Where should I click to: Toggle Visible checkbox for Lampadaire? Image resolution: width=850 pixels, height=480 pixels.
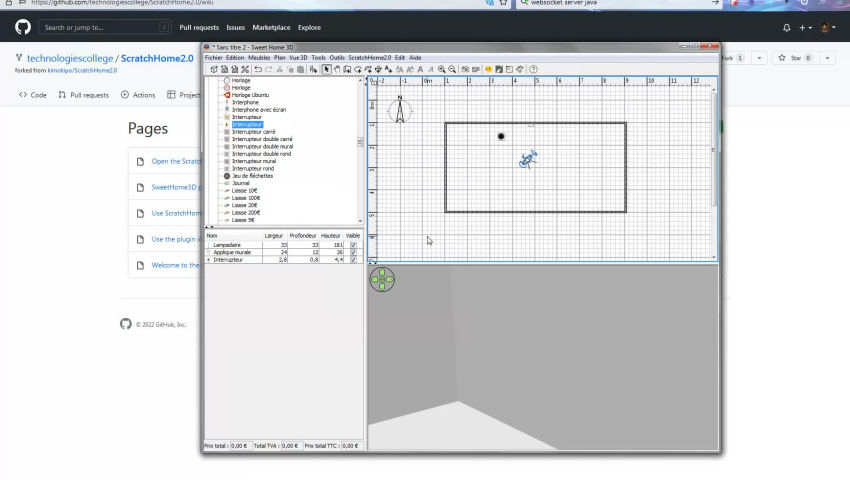tap(353, 245)
